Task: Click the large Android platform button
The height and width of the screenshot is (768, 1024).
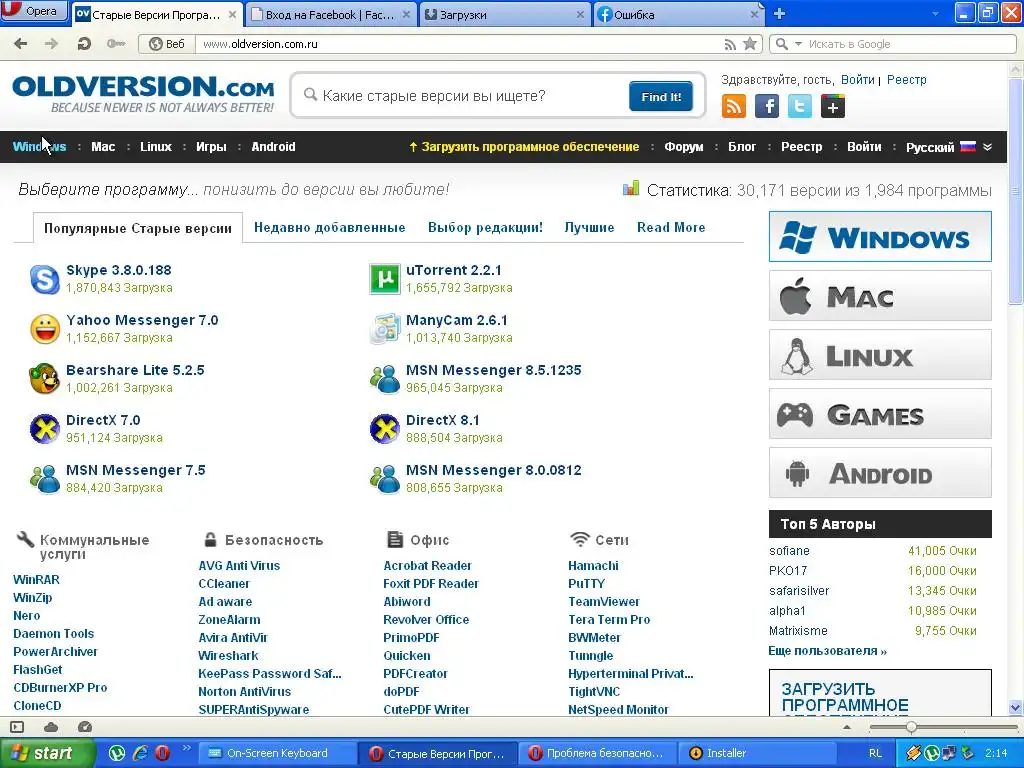Action: click(880, 473)
